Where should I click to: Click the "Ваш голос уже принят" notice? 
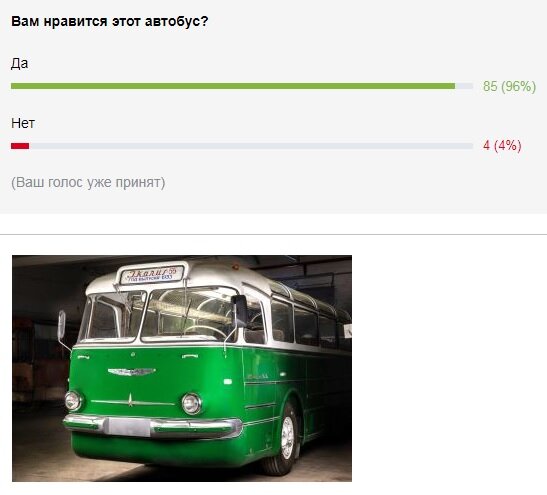tap(88, 182)
